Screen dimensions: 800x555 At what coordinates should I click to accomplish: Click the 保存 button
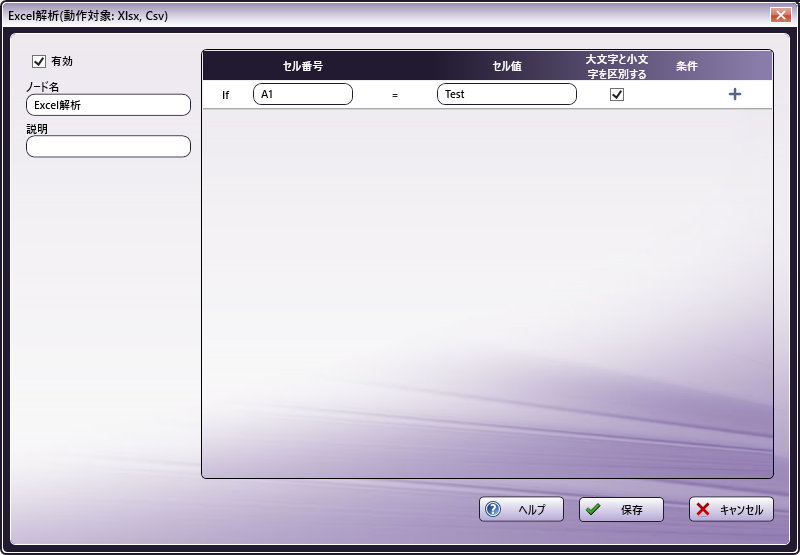pyautogui.click(x=621, y=509)
